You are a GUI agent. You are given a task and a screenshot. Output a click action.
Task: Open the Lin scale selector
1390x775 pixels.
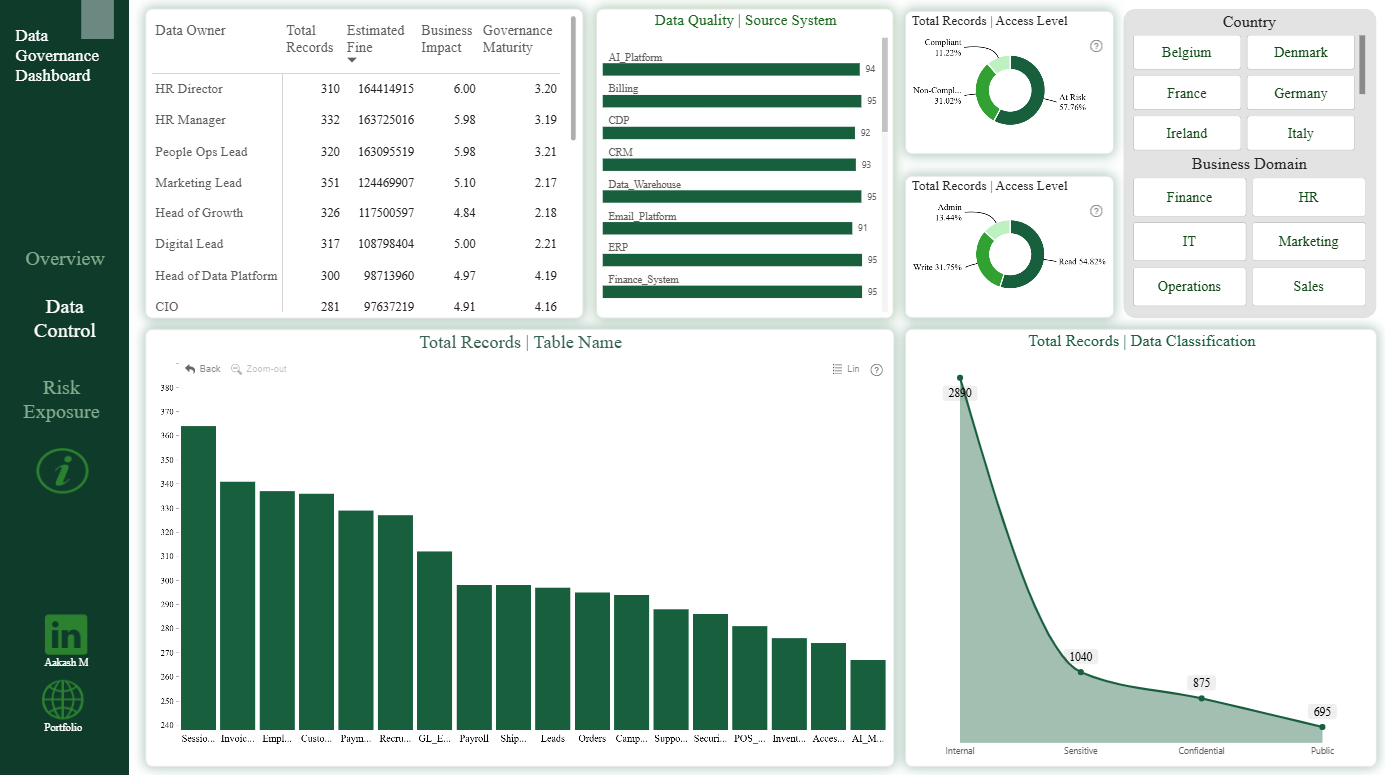coord(846,369)
